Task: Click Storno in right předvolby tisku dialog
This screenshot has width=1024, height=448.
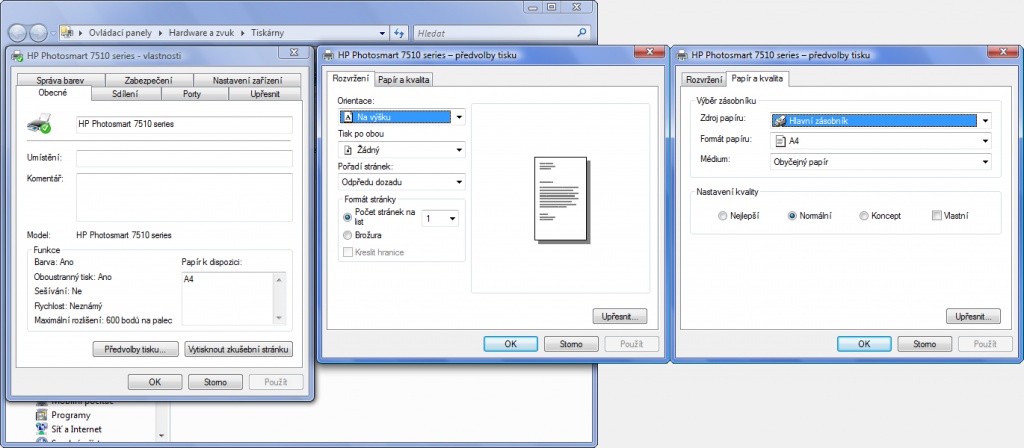Action: [924, 344]
